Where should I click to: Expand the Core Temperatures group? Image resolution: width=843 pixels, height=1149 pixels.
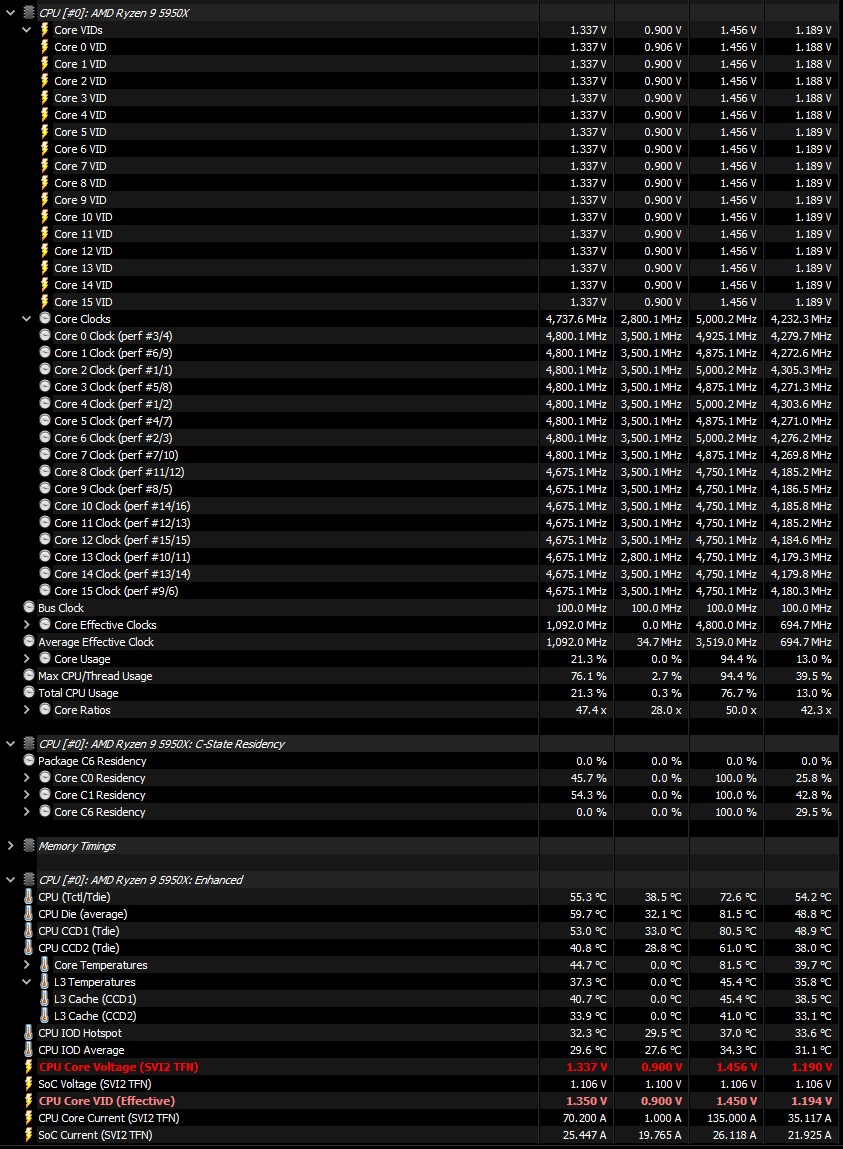[x=26, y=965]
